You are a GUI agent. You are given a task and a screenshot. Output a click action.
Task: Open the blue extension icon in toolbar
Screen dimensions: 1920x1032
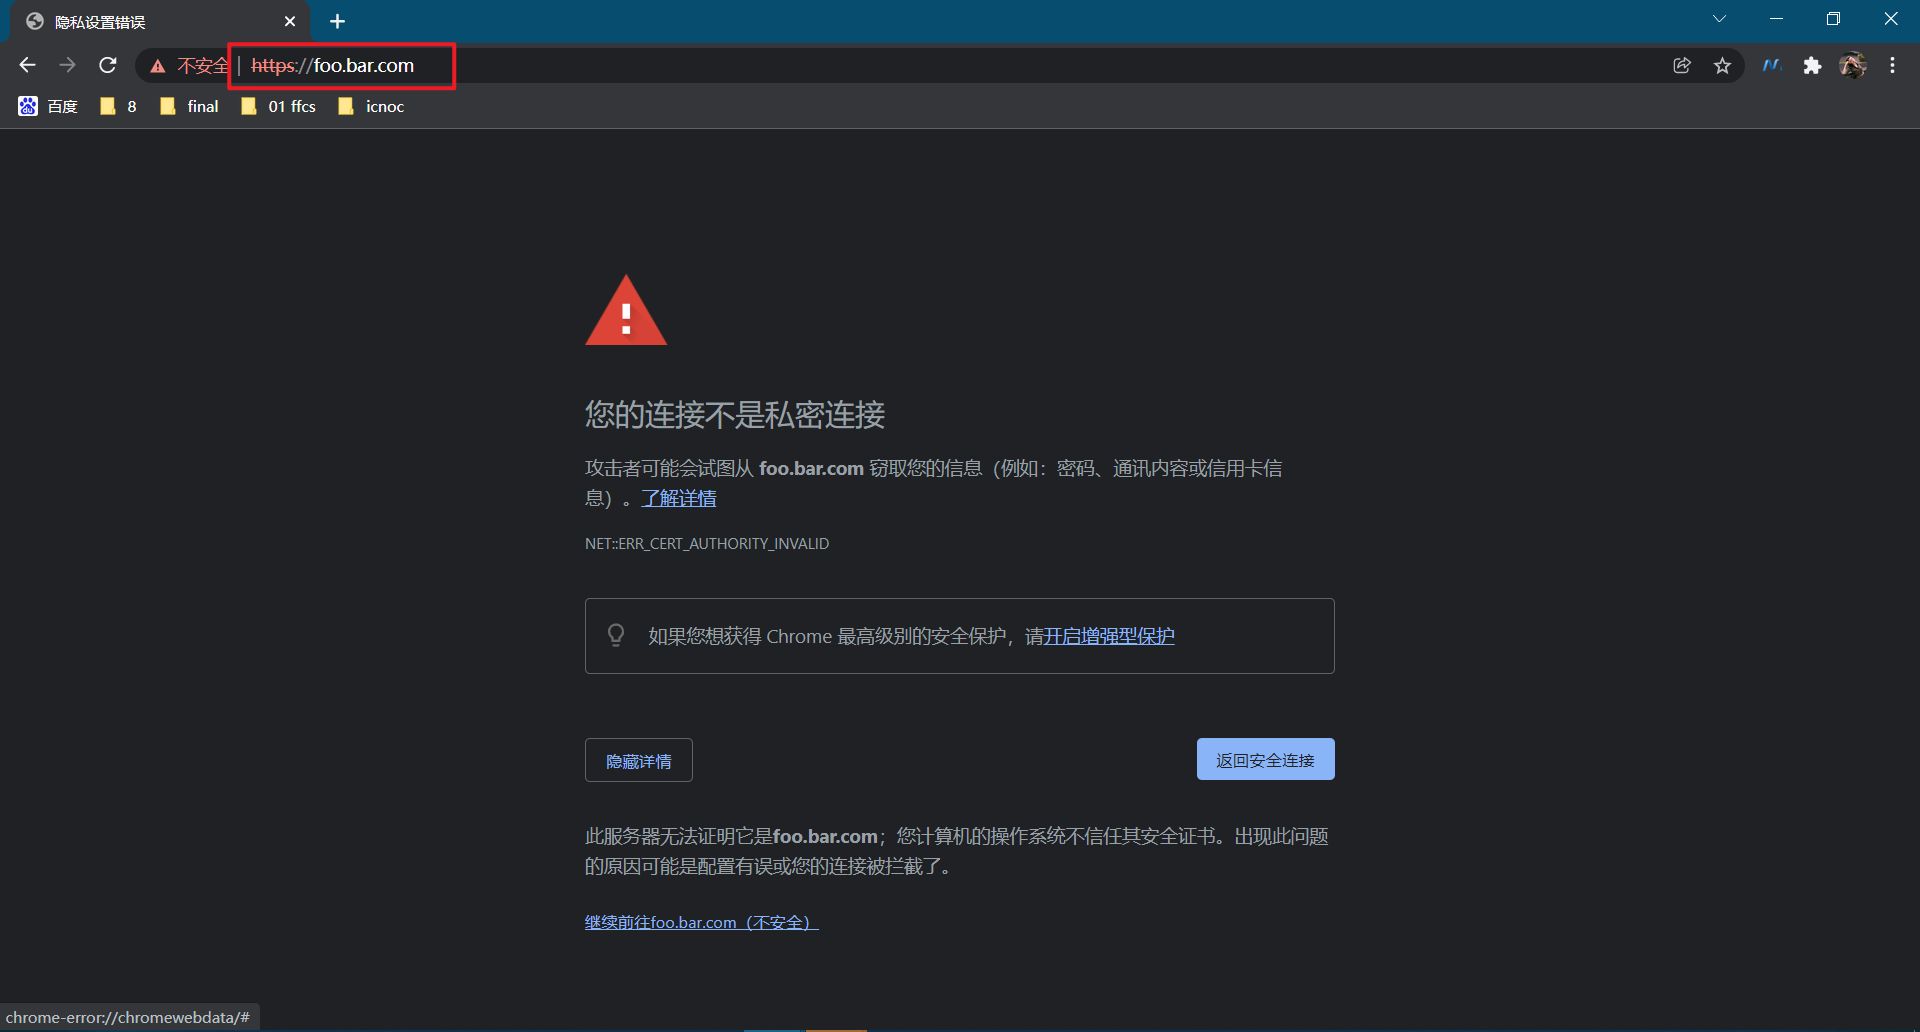(x=1772, y=65)
